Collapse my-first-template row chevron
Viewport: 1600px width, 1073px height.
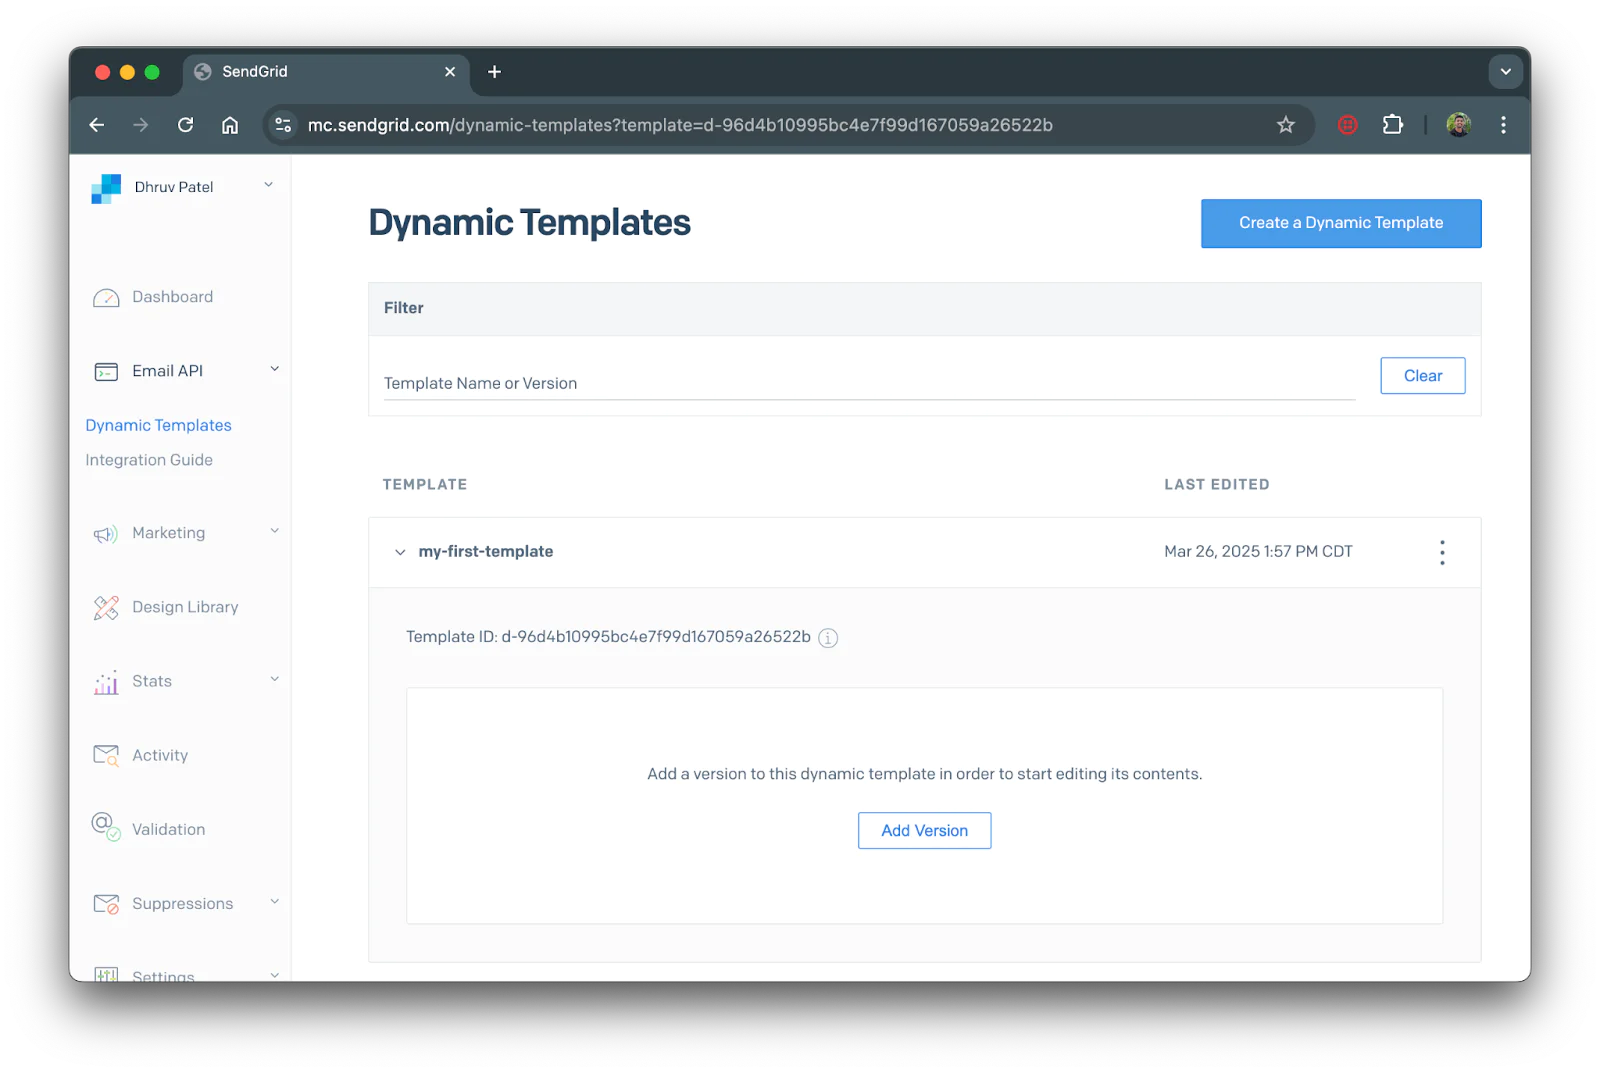pyautogui.click(x=400, y=553)
